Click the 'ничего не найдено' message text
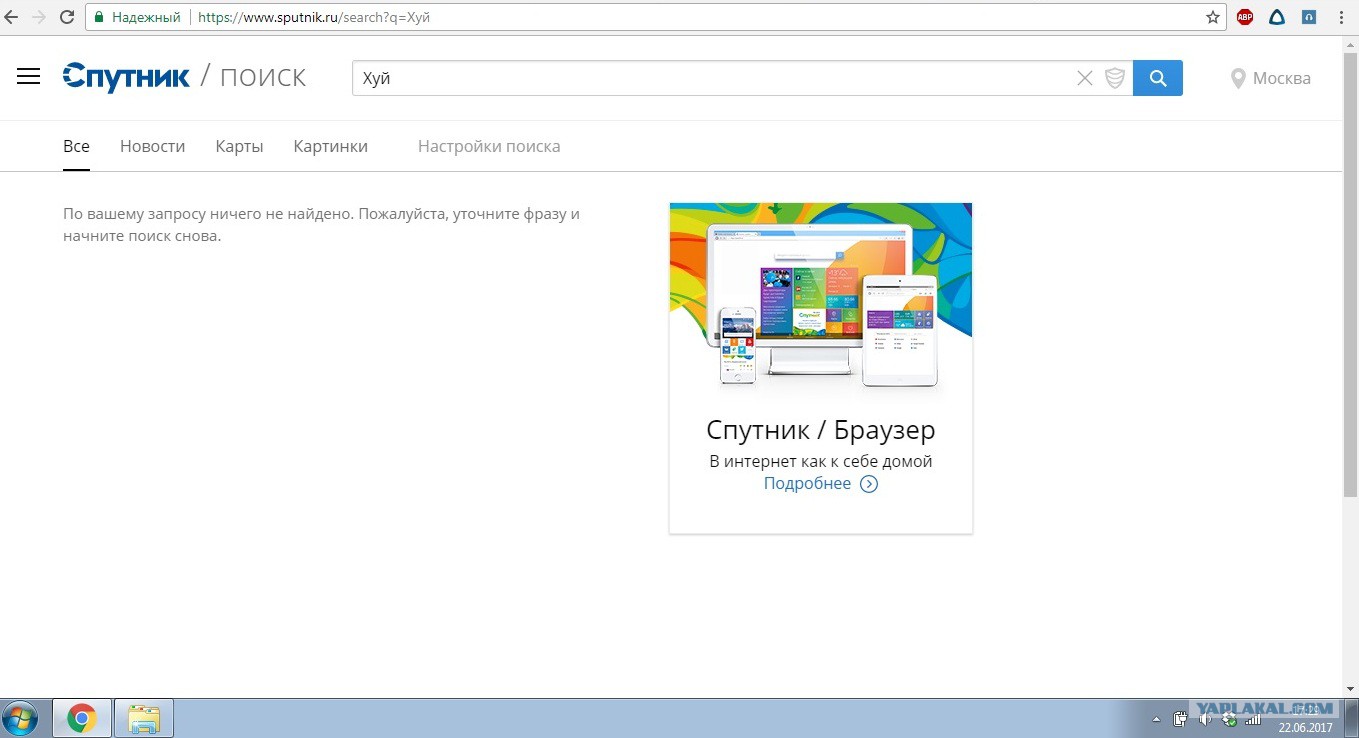The image size is (1359, 738). [321, 225]
